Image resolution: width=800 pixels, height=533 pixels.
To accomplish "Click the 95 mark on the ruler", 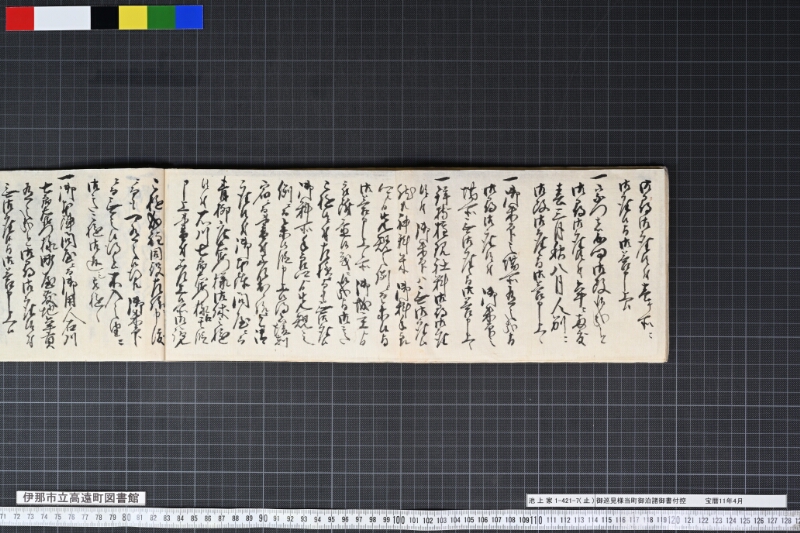I will click(331, 519).
